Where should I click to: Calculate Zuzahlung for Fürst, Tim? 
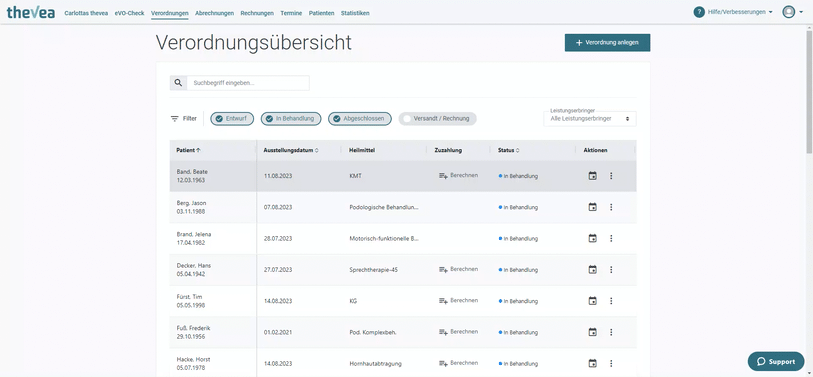point(458,301)
